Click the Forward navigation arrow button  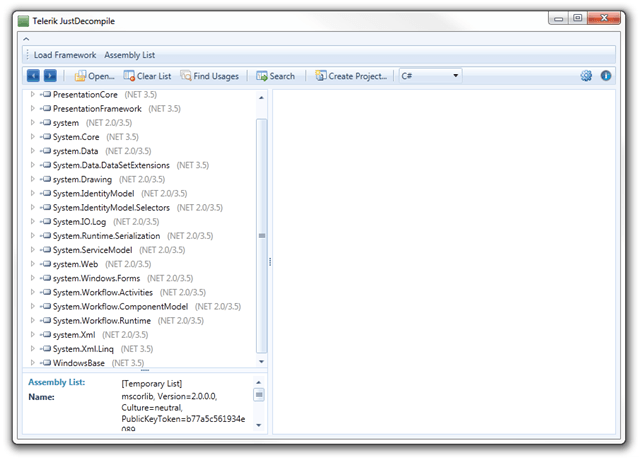pyautogui.click(x=50, y=76)
